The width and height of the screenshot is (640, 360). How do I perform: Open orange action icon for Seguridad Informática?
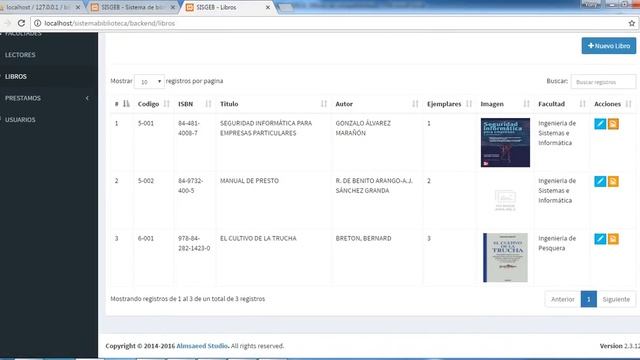pos(613,124)
